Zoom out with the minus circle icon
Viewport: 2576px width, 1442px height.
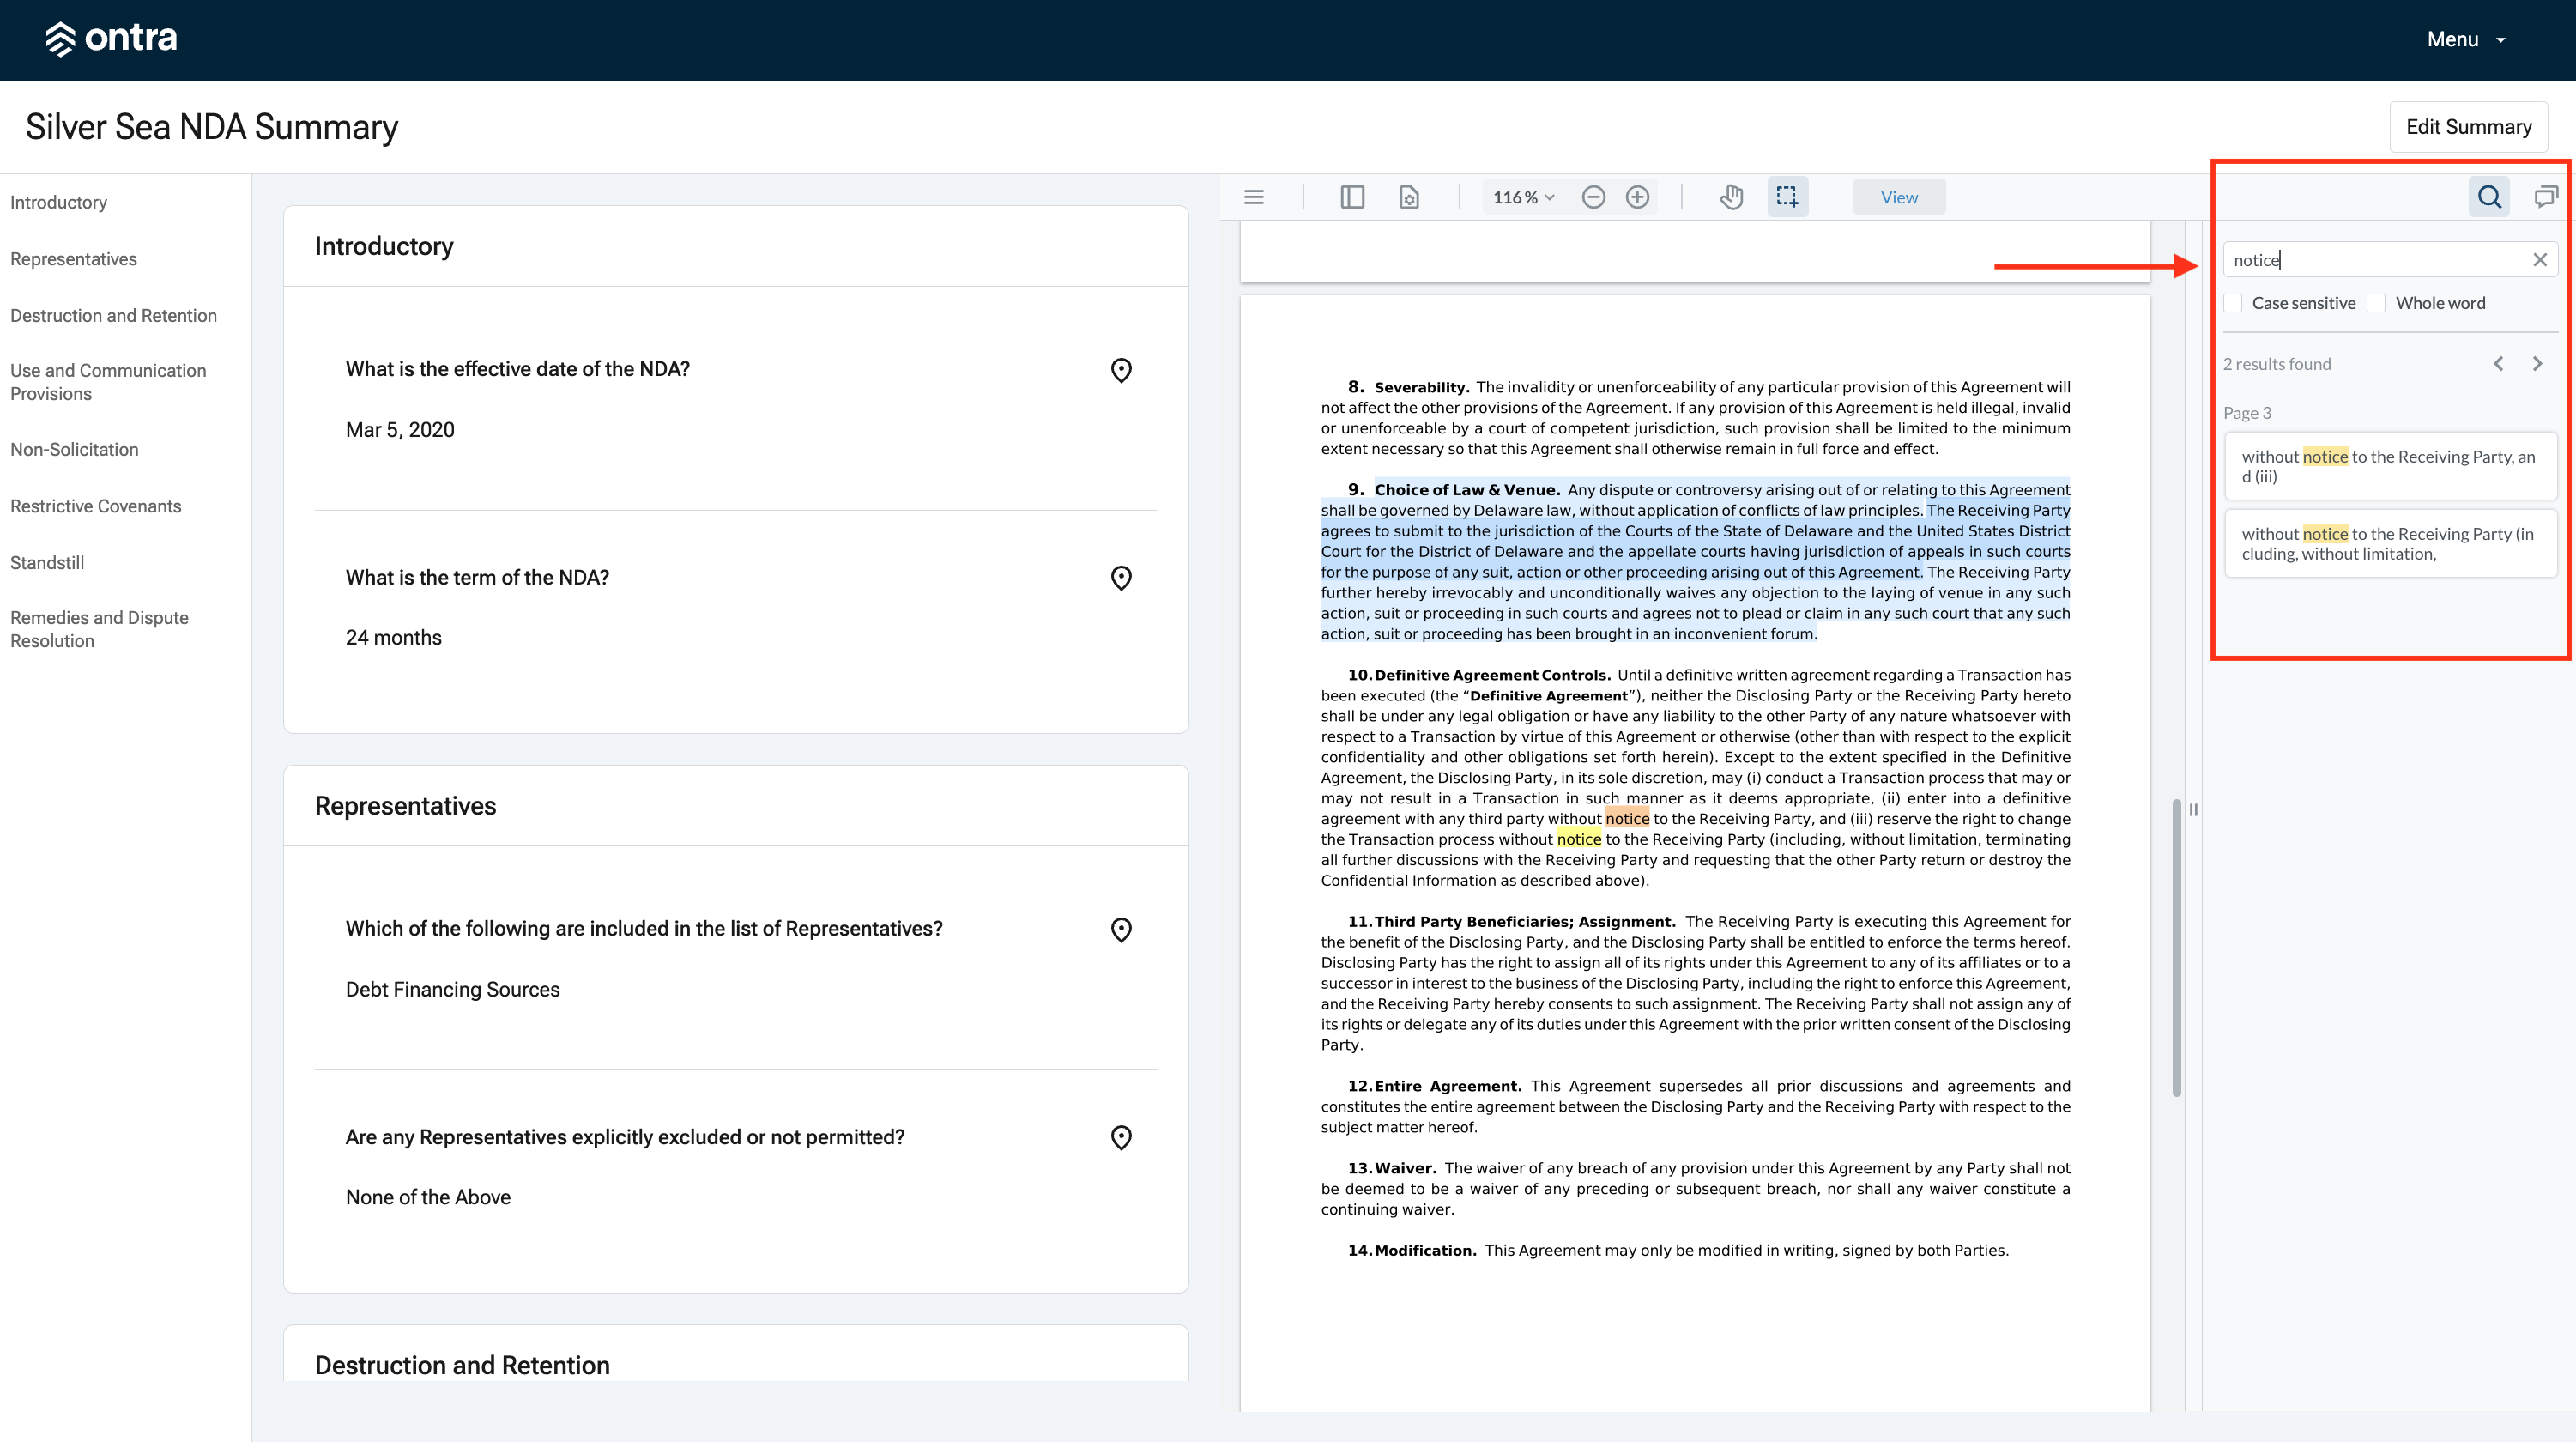1594,197
